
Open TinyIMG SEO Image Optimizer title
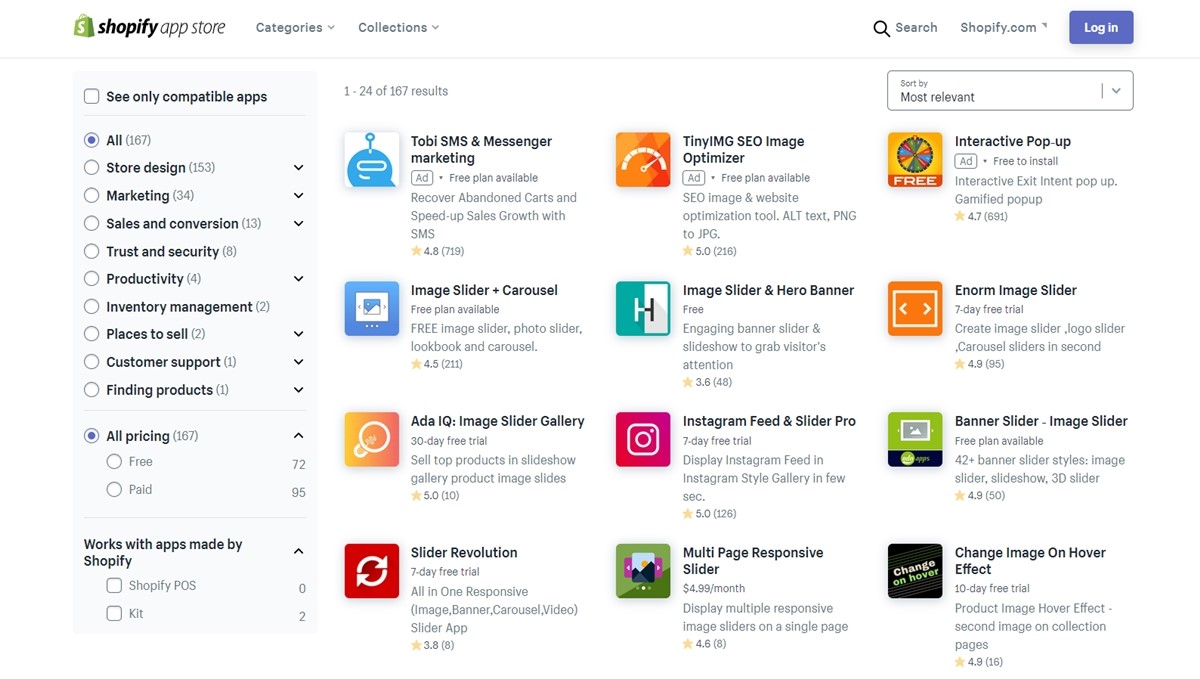pyautogui.click(x=743, y=150)
